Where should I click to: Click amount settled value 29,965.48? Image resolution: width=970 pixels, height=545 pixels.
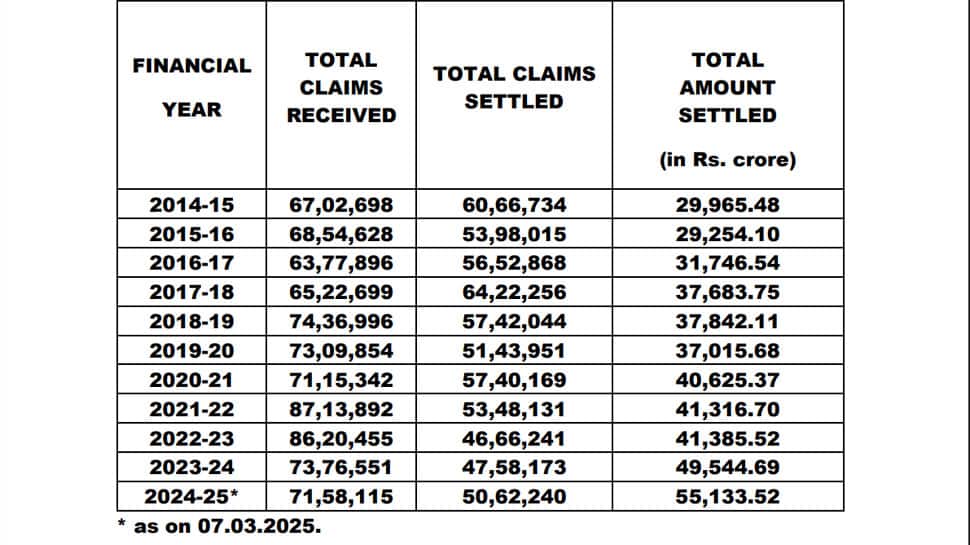coord(728,205)
